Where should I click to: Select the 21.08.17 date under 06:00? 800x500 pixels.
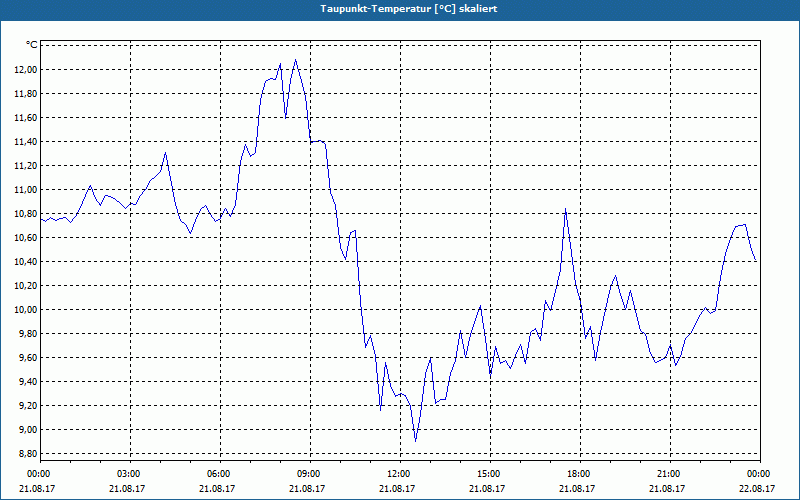(217, 488)
